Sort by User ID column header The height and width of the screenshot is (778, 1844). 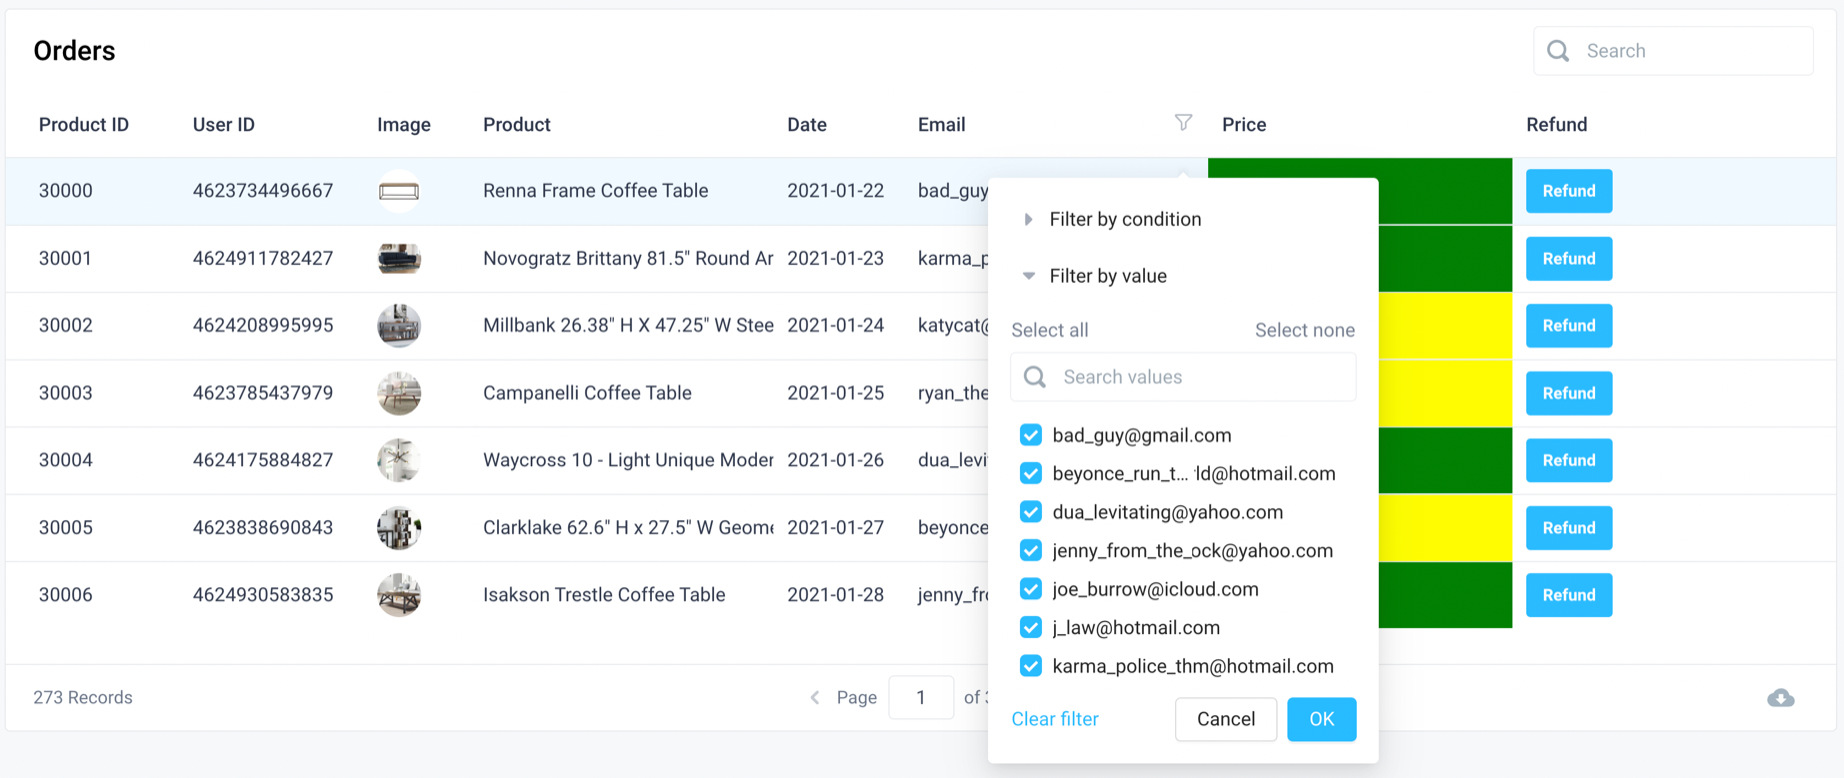(x=224, y=125)
